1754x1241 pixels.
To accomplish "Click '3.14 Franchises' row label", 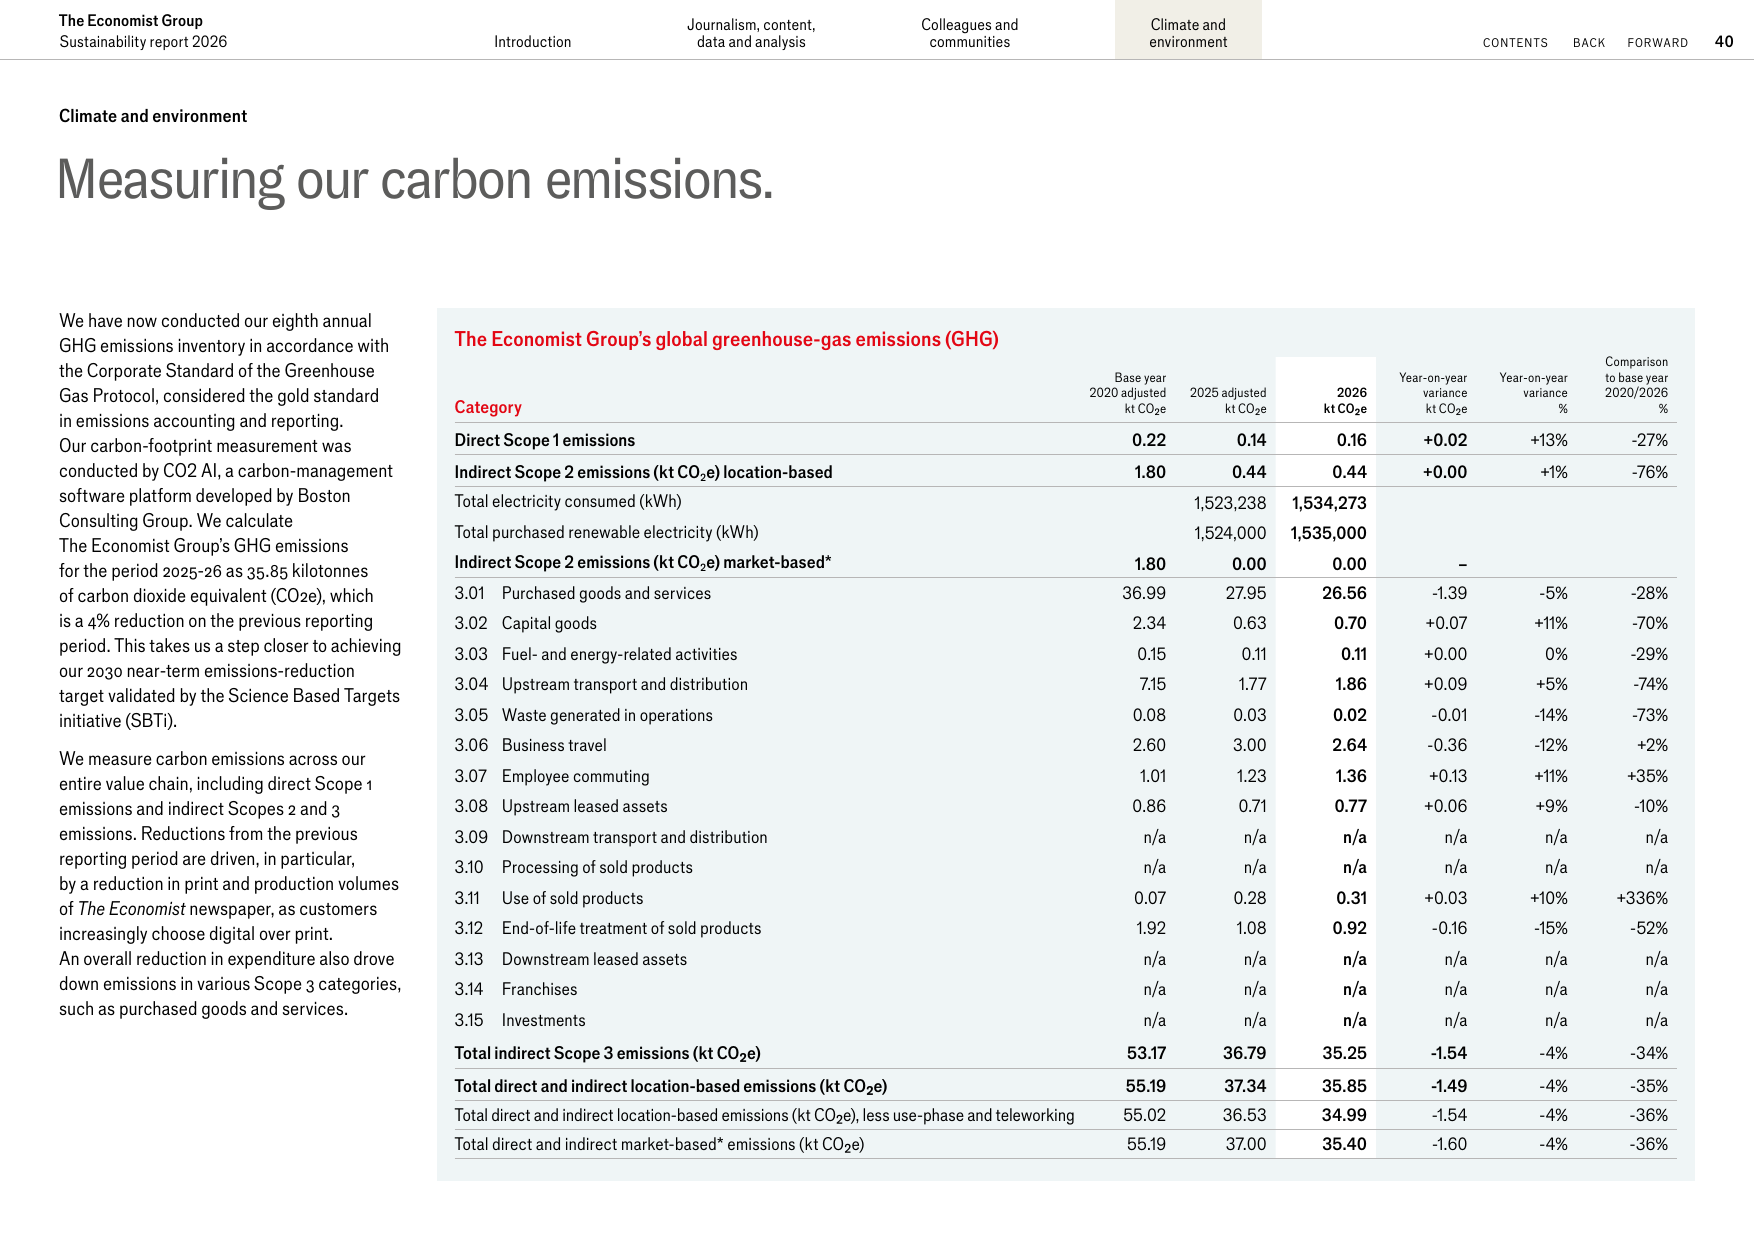I will (515, 990).
